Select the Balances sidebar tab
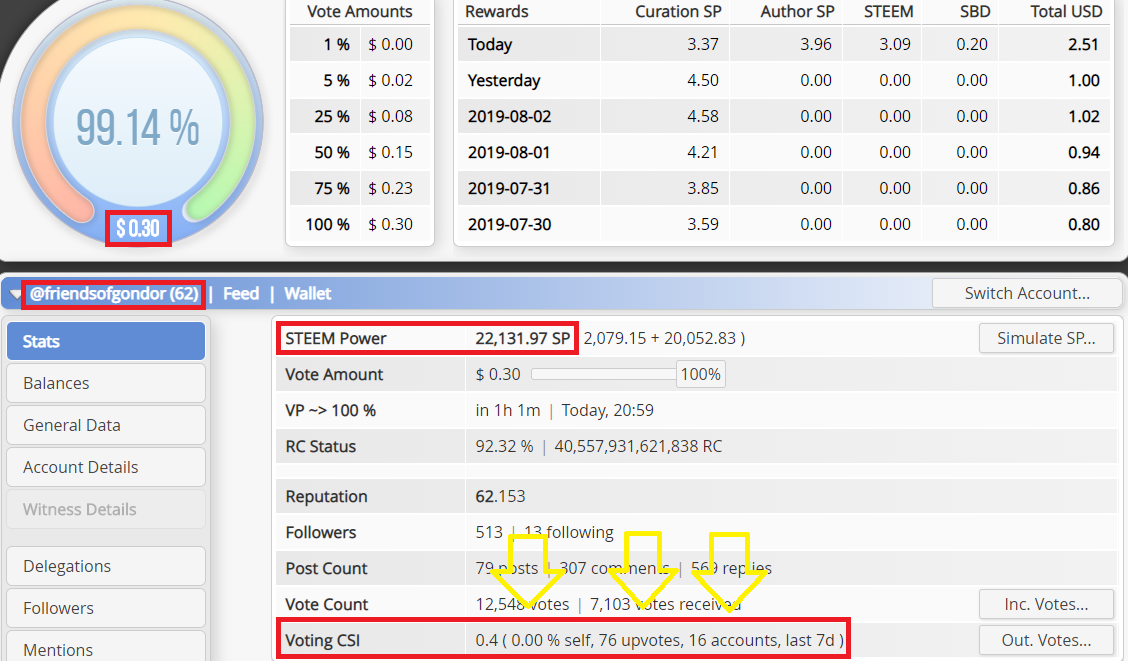This screenshot has width=1128, height=661. tap(106, 383)
